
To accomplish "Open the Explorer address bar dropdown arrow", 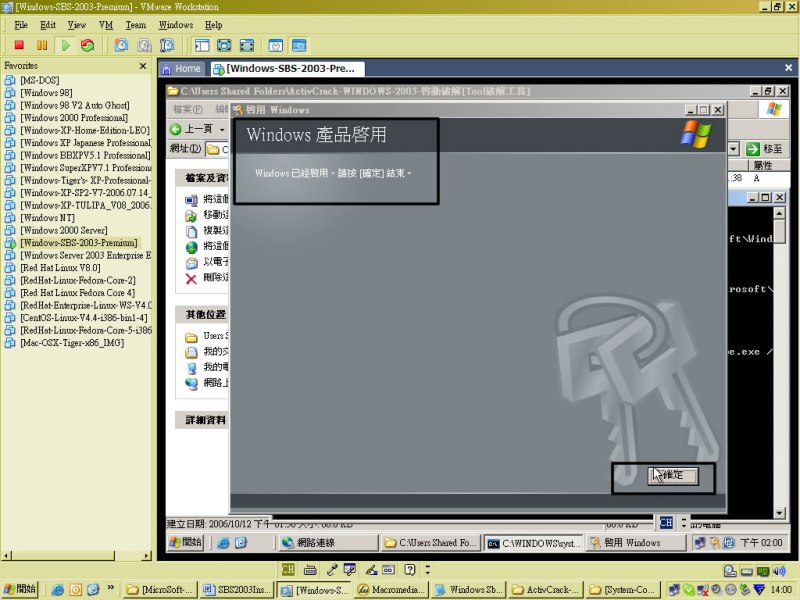I will pyautogui.click(x=733, y=149).
